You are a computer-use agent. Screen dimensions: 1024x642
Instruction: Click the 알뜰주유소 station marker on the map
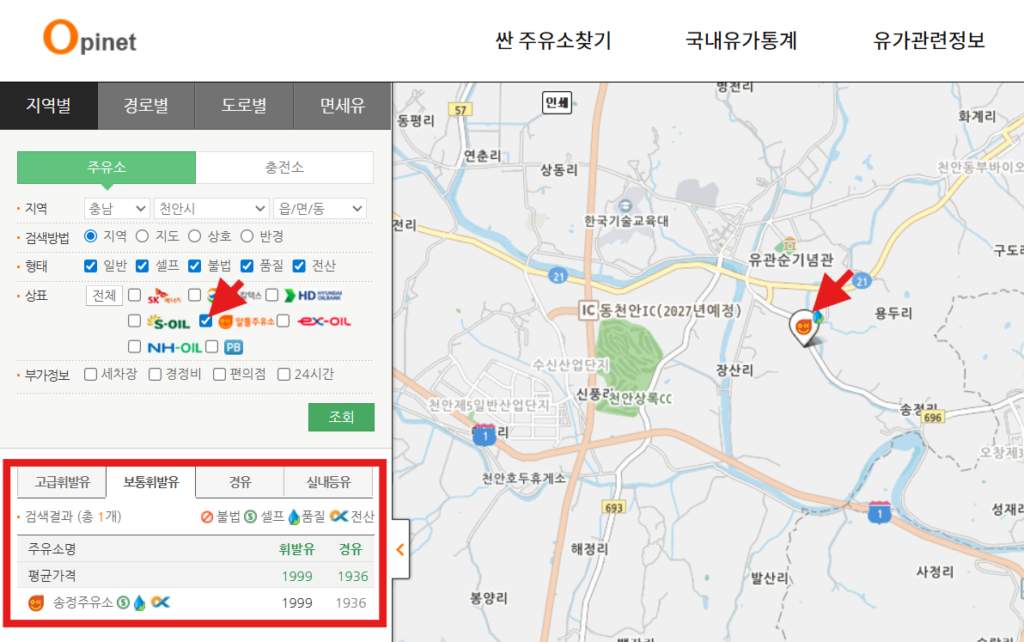(x=802, y=324)
